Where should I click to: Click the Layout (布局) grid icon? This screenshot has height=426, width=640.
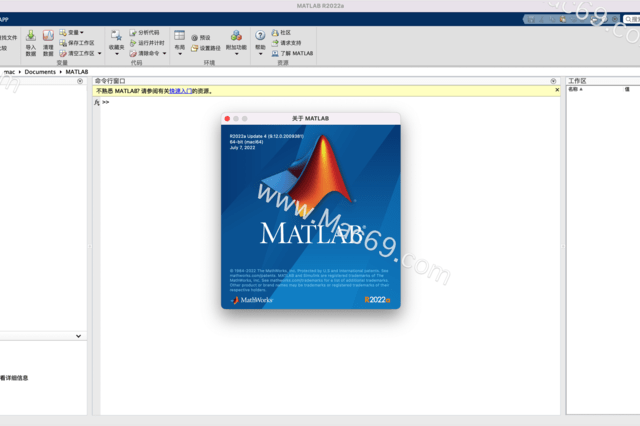coord(180,36)
